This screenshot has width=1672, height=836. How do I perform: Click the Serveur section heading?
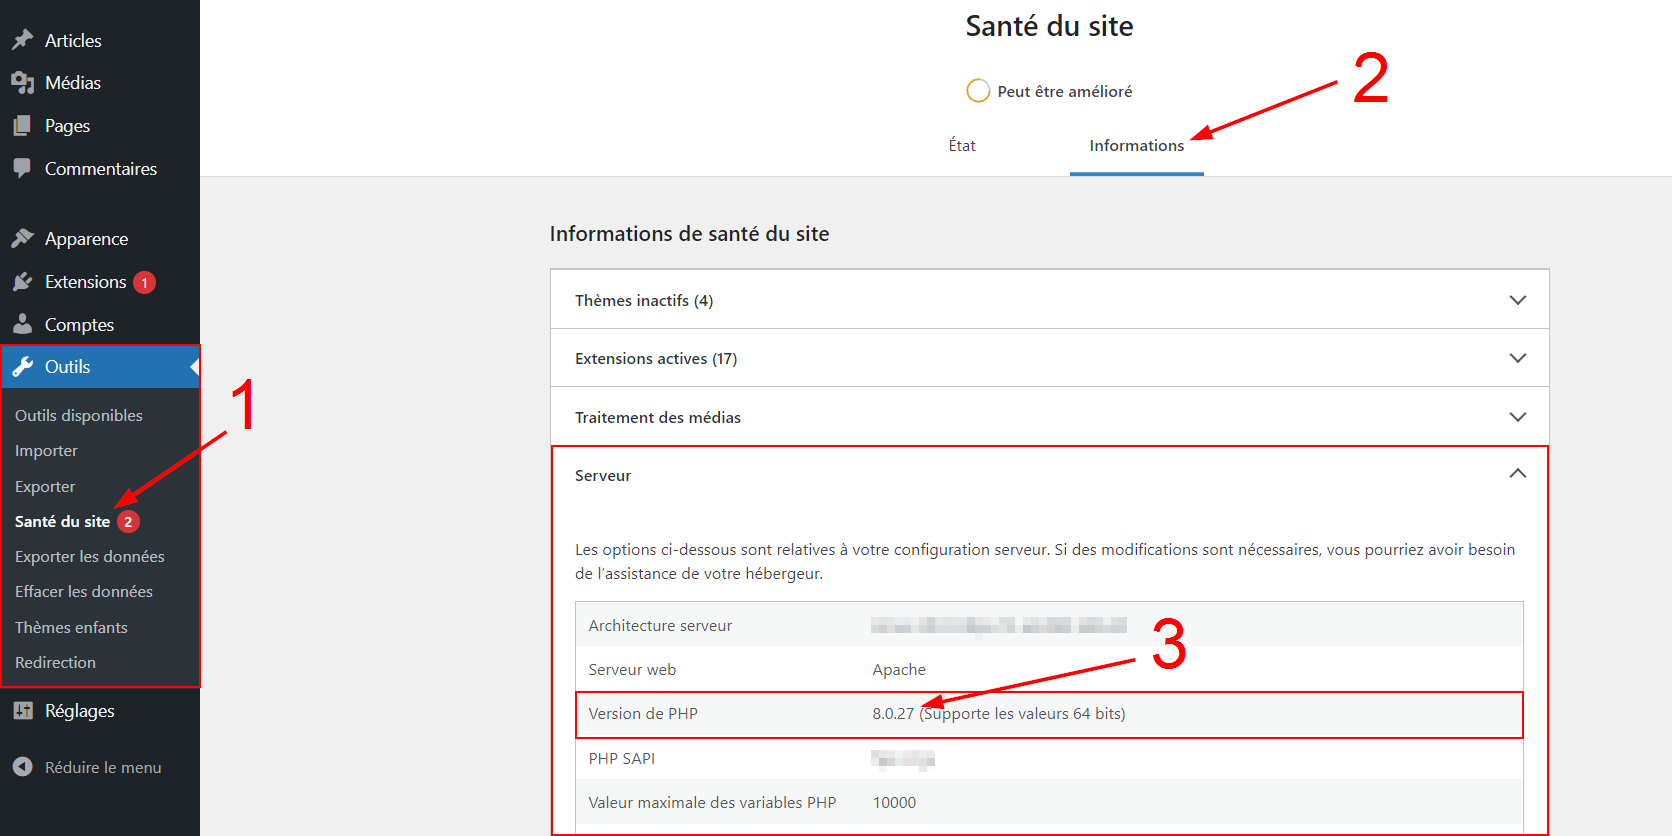click(x=603, y=476)
